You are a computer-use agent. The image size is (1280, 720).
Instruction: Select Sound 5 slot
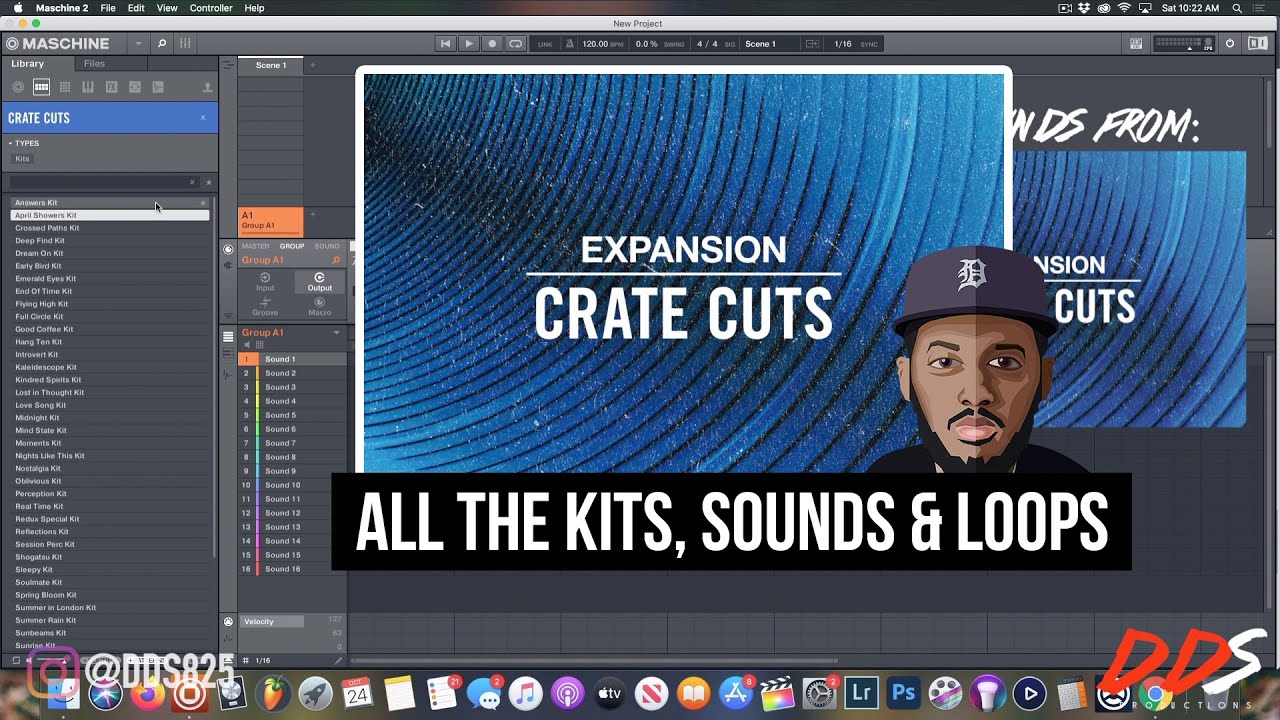coord(293,415)
